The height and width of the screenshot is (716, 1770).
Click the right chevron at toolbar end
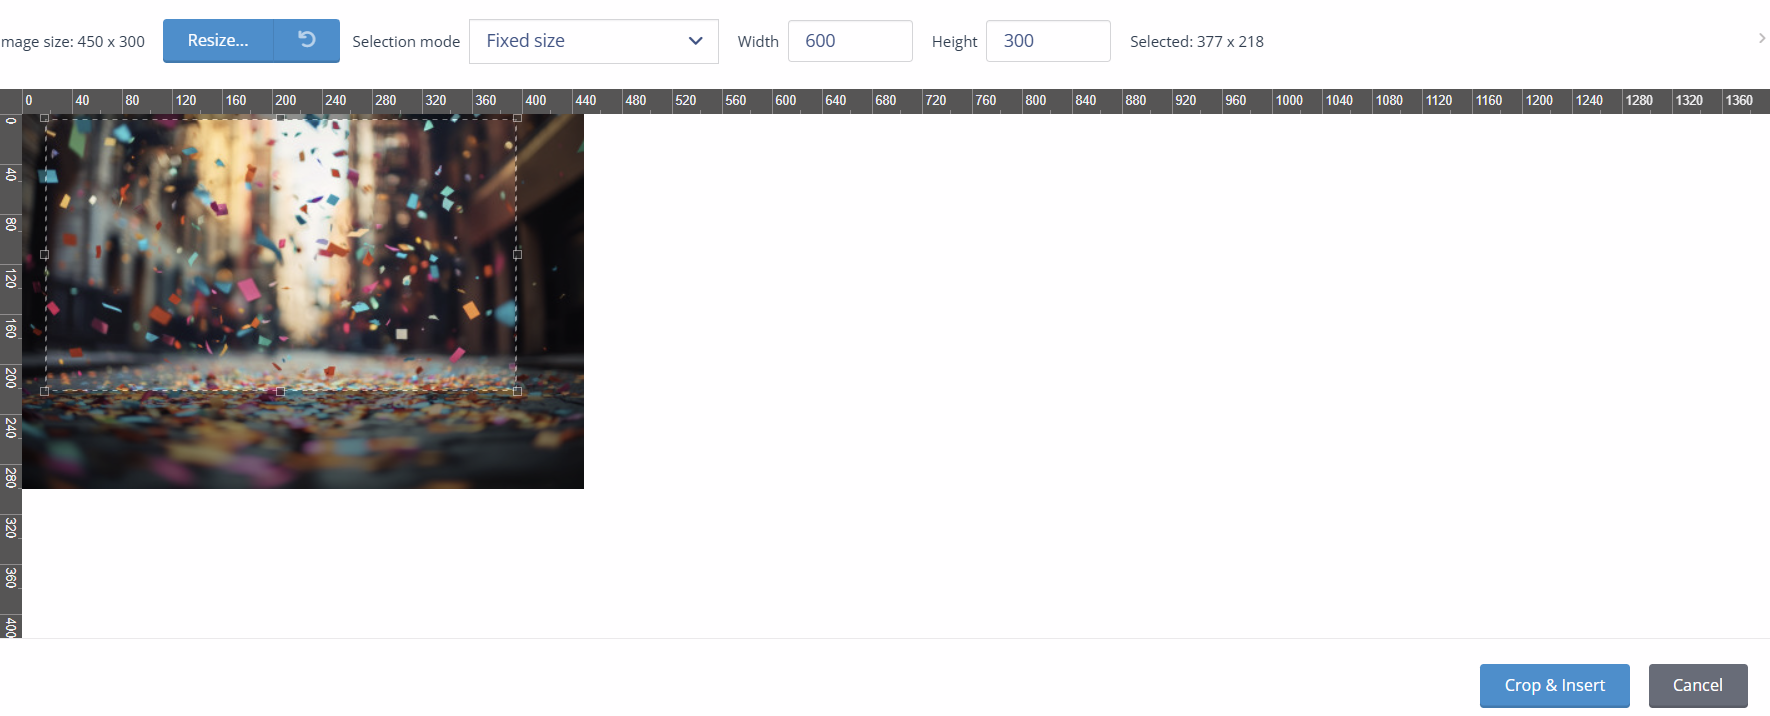click(x=1761, y=38)
